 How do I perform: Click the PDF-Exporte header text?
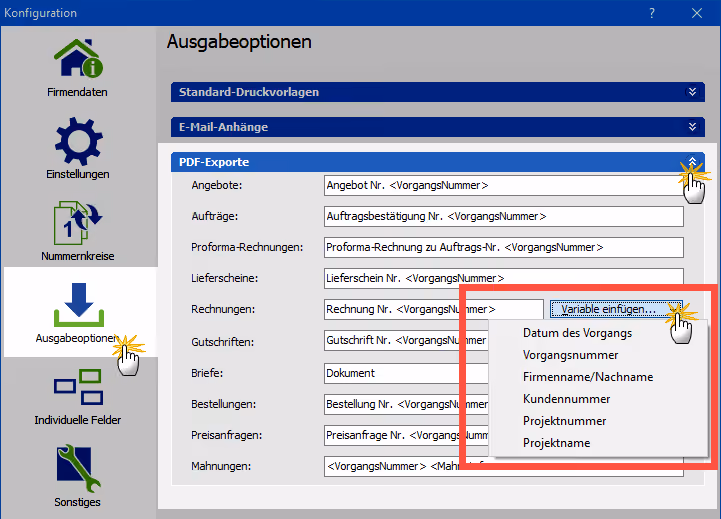[x=214, y=162]
